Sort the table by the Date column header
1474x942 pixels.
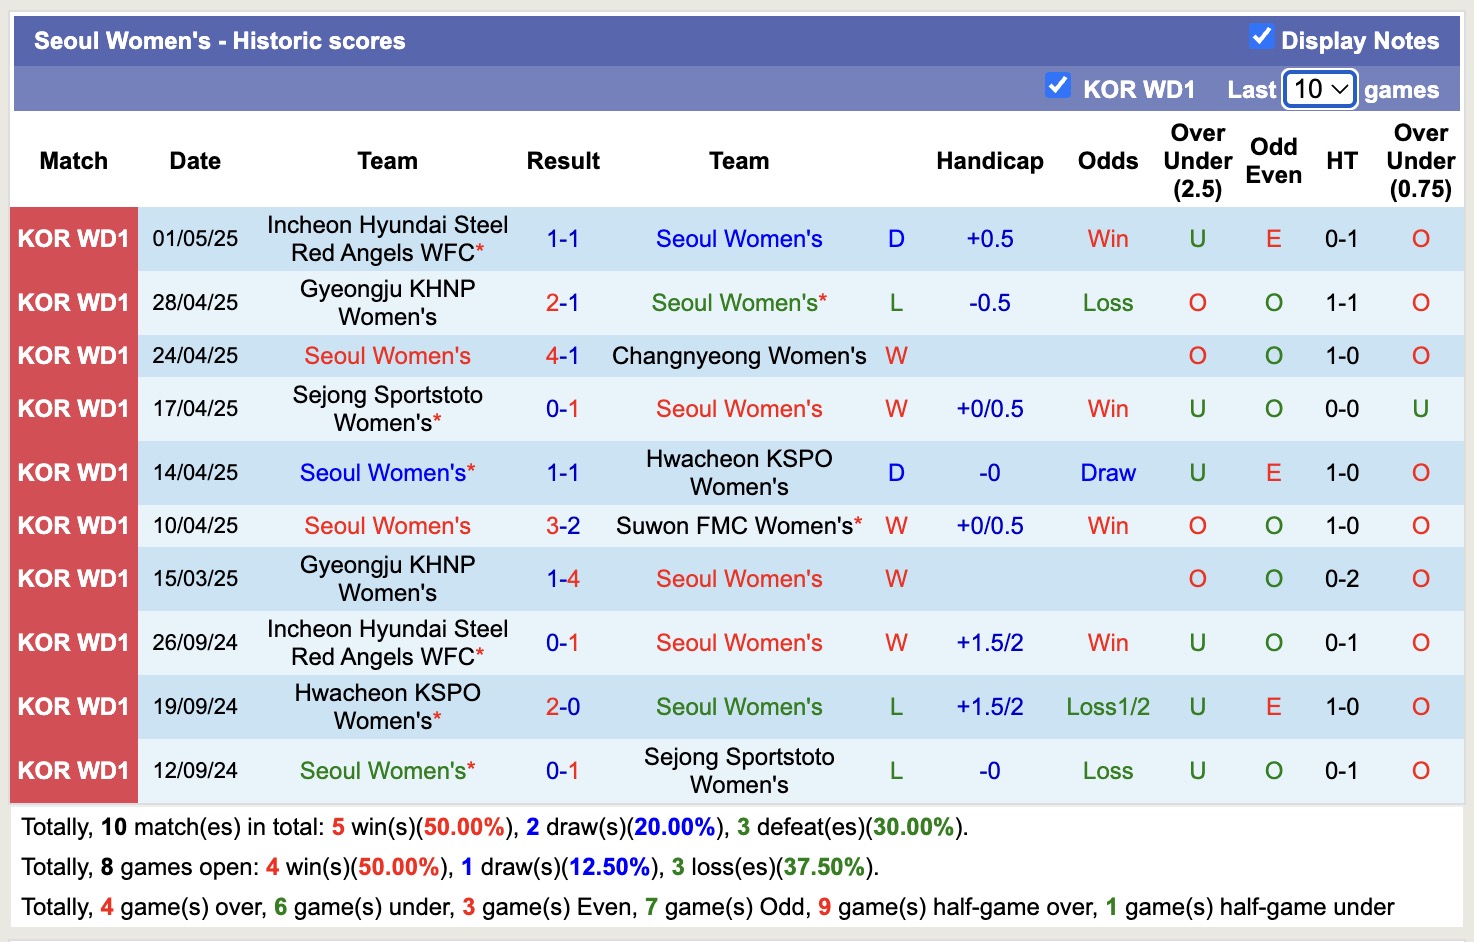click(194, 160)
